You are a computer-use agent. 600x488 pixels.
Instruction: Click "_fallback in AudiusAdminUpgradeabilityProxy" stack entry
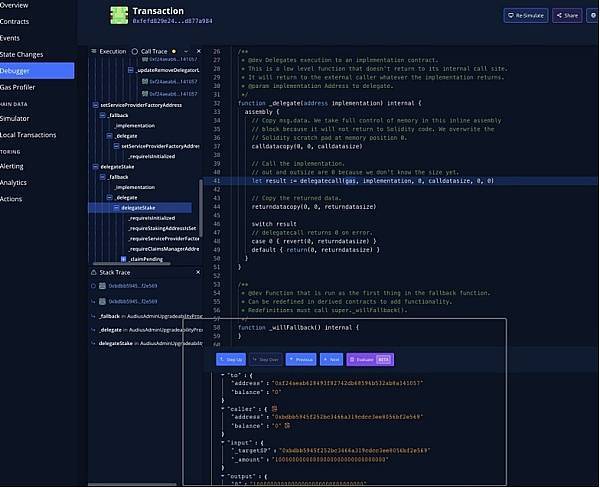pos(151,316)
